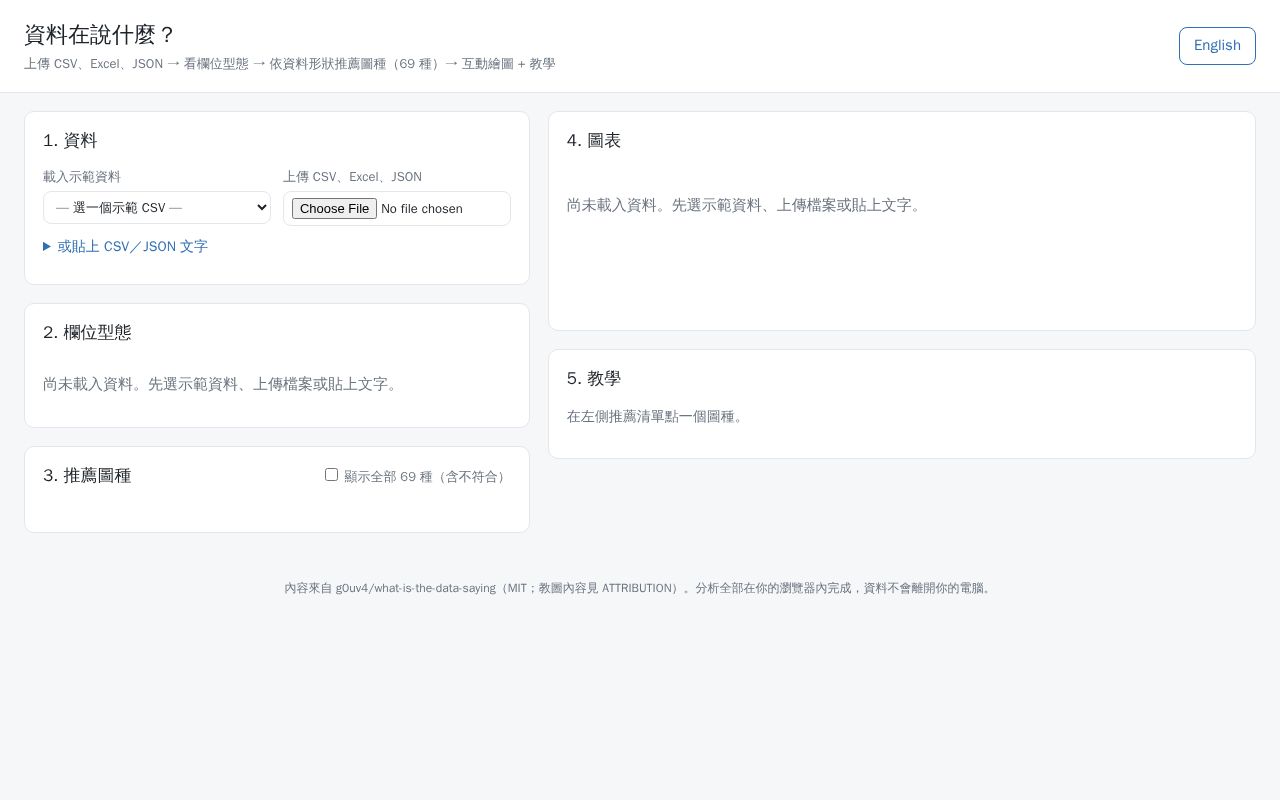Click the 5. 教學 section heading

594,379
